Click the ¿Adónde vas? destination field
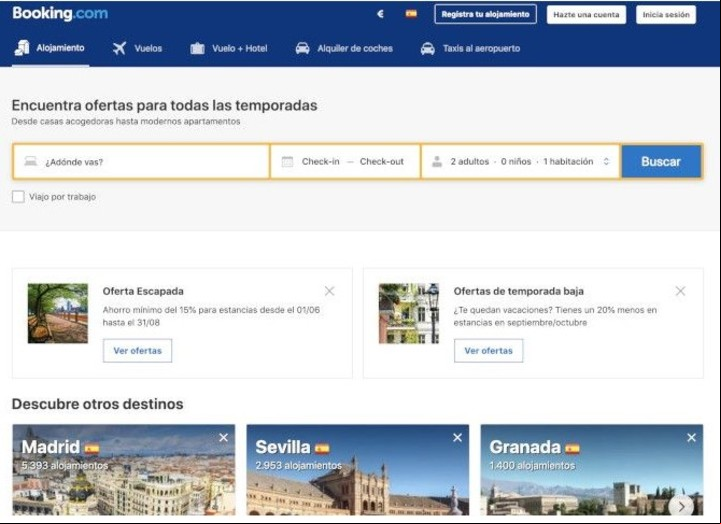The image size is (721, 524). 141,161
